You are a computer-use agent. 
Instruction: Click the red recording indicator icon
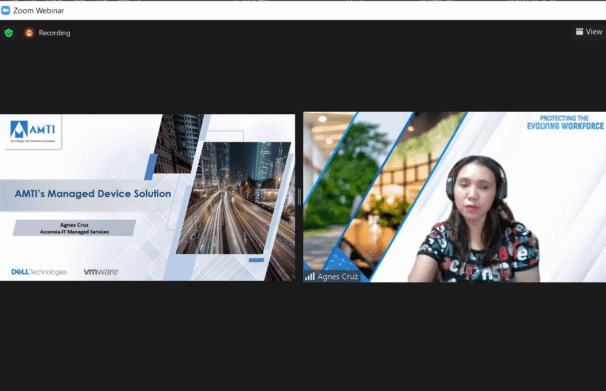pos(29,33)
